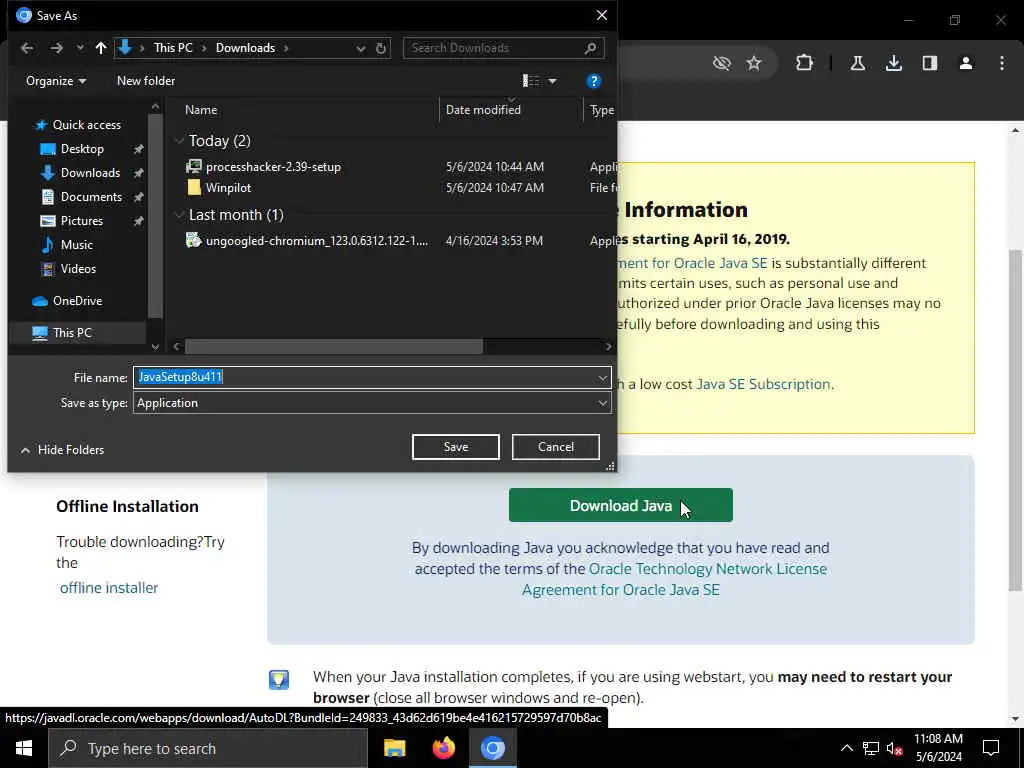
Task: Open Documents in the navigation pane
Action: point(91,197)
